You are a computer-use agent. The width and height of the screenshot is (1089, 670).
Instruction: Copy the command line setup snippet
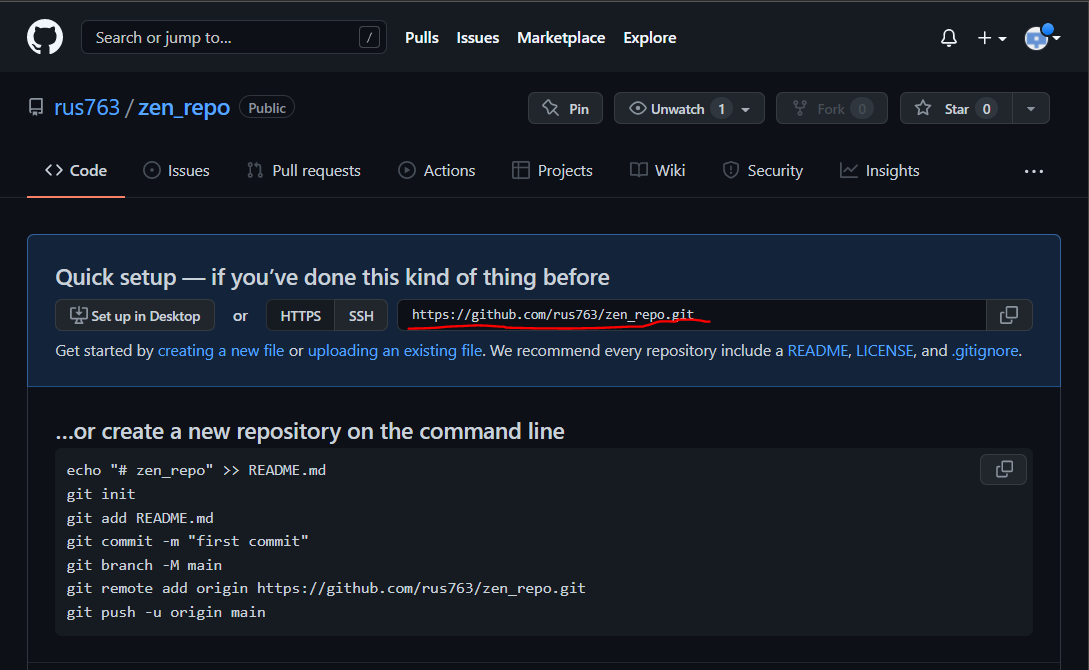pyautogui.click(x=1004, y=469)
